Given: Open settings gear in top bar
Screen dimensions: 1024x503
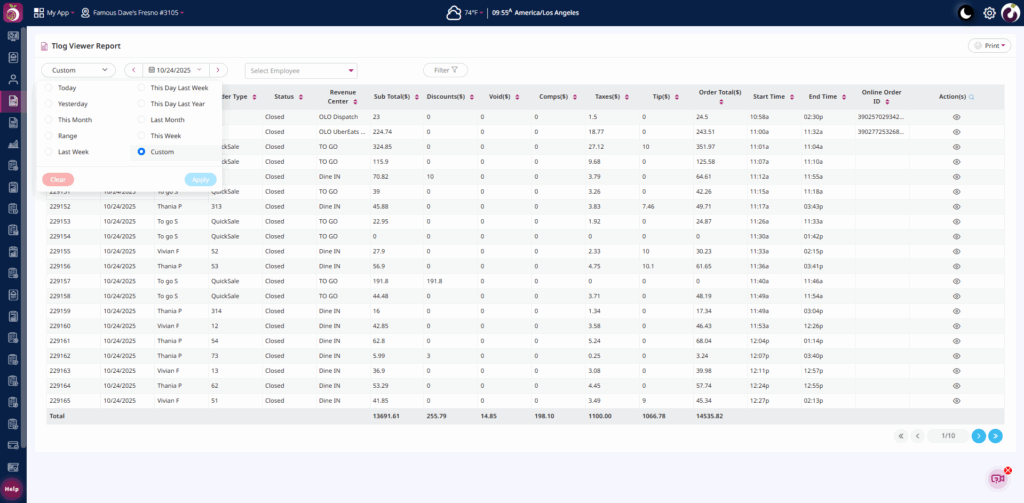Looking at the screenshot, I should 989,13.
